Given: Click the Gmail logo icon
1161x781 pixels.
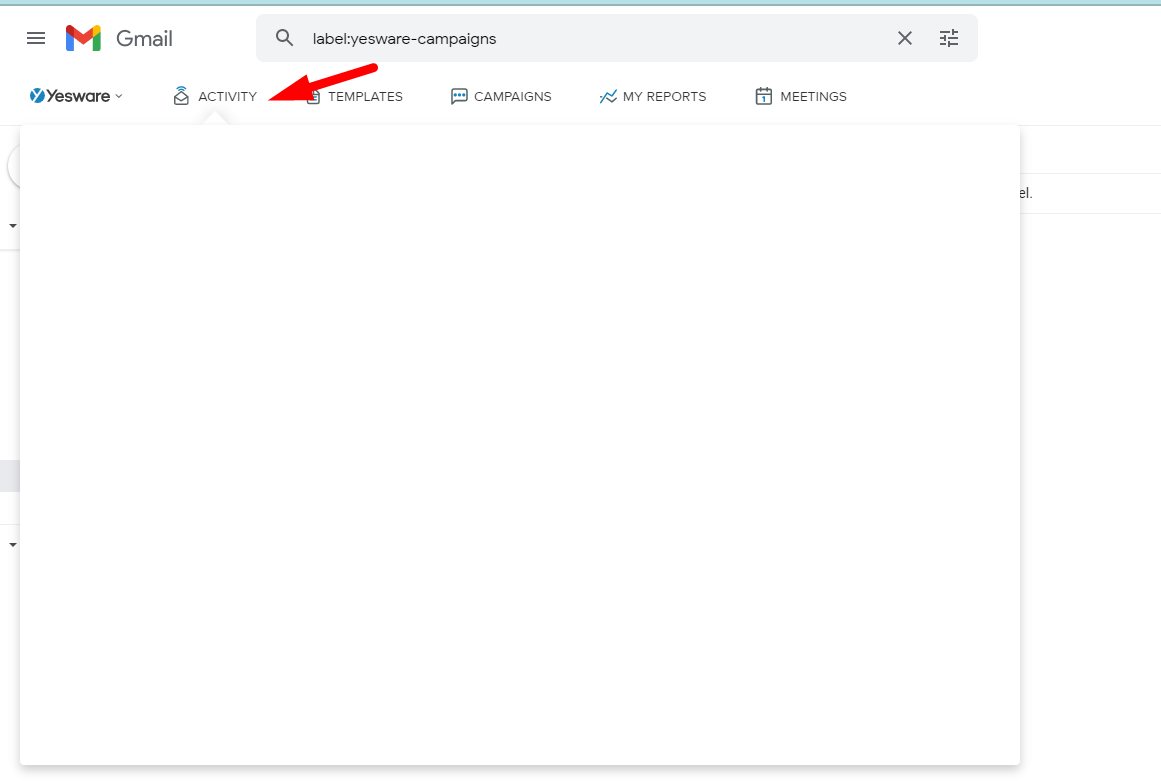Looking at the screenshot, I should point(83,38).
